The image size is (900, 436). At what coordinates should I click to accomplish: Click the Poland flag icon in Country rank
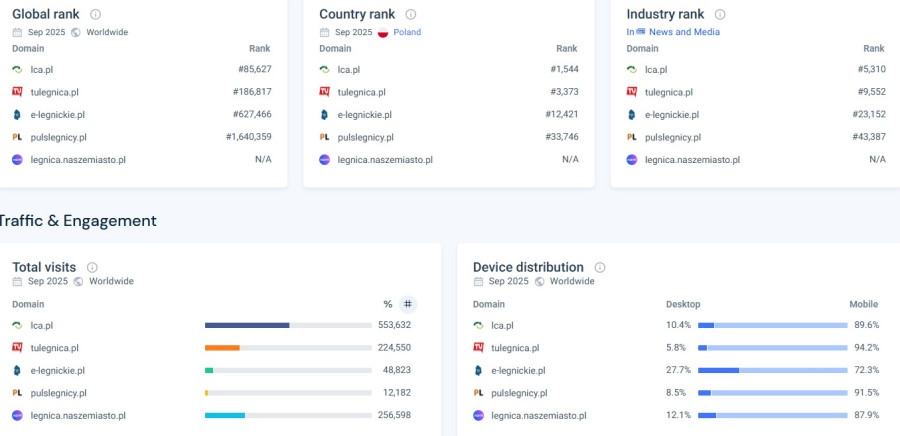point(383,32)
